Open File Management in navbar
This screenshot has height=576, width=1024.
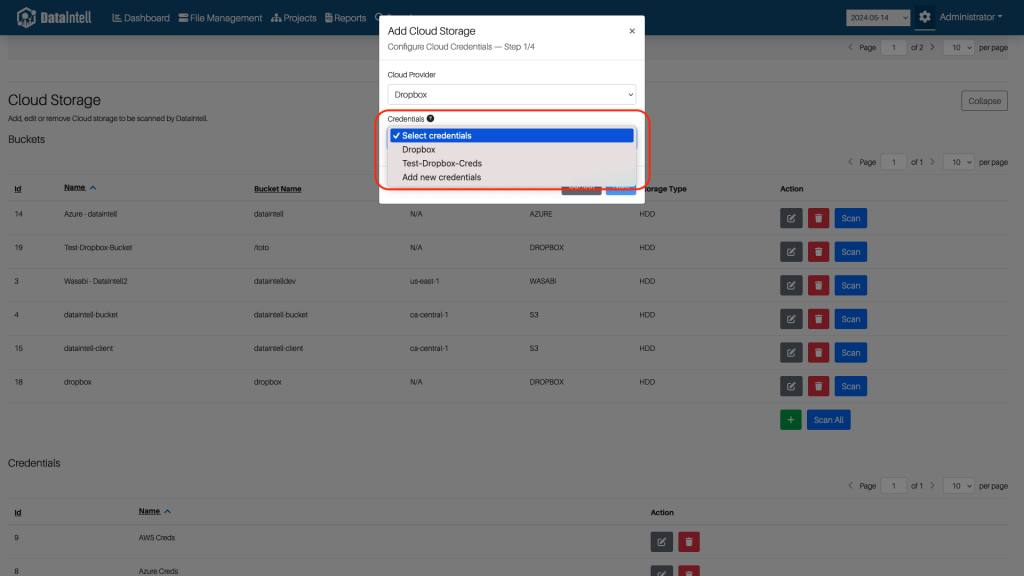(x=220, y=18)
